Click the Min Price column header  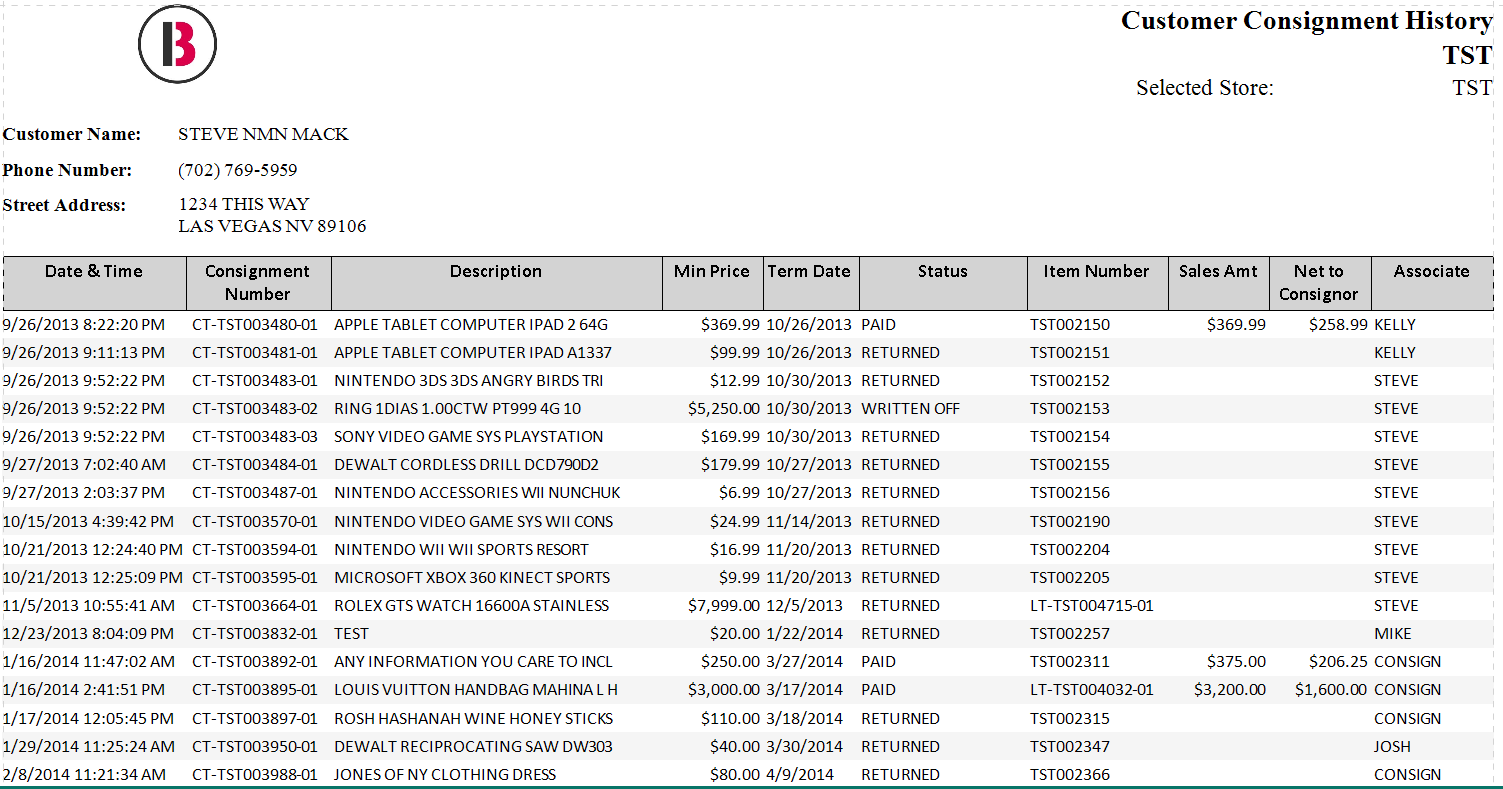(712, 283)
